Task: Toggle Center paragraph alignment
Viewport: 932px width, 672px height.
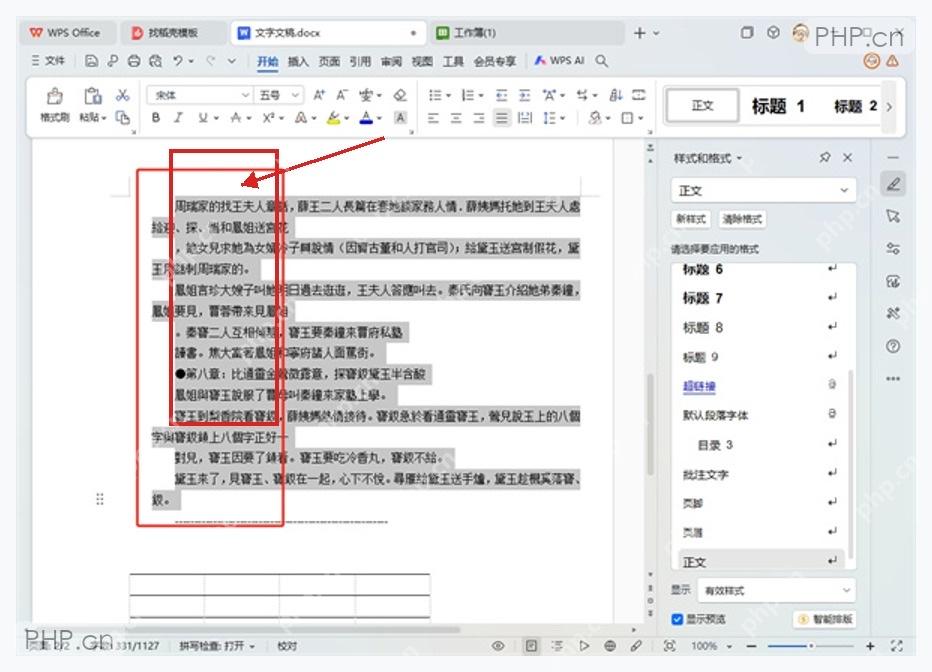Action: (x=456, y=118)
